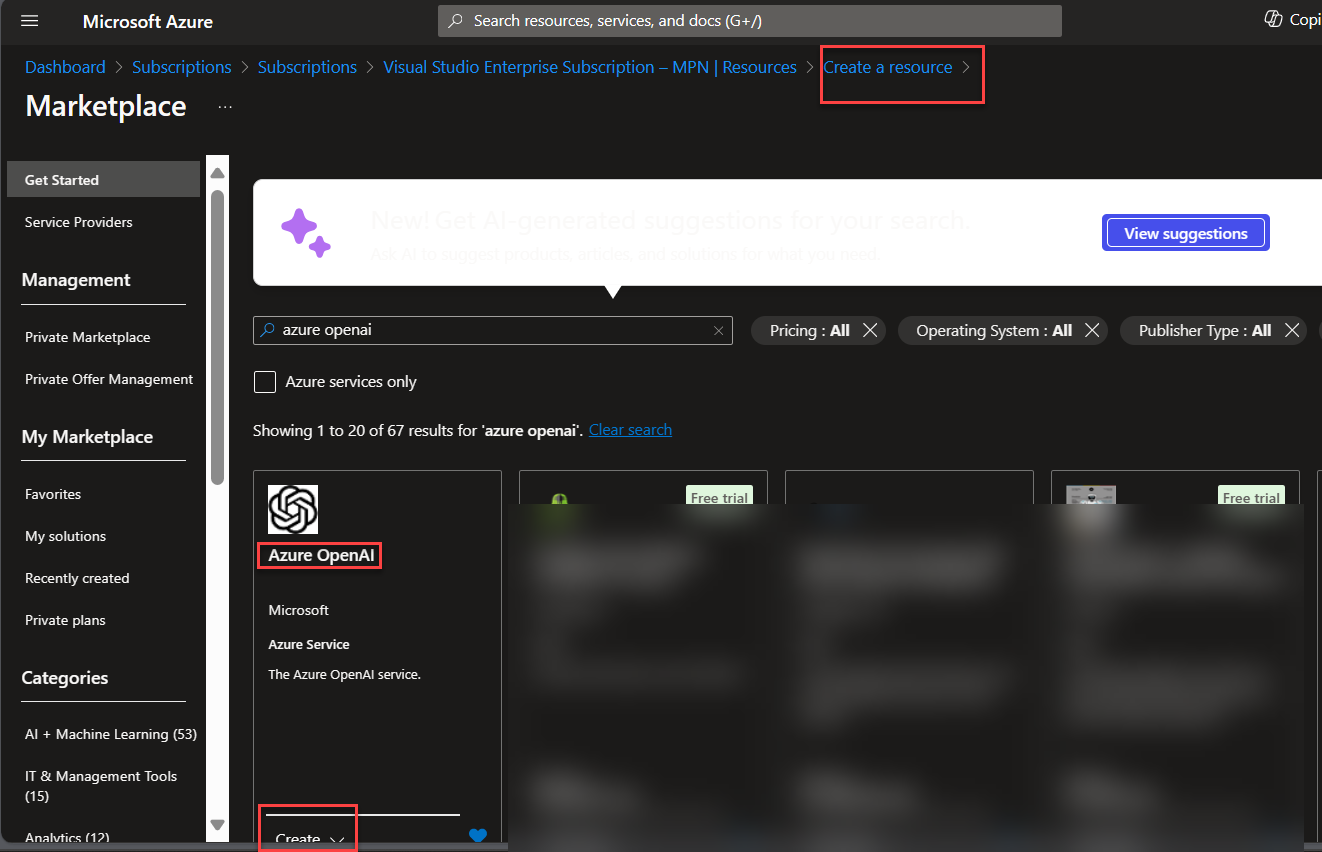
Task: Filter by IT & Management Tools category
Action: click(101, 786)
